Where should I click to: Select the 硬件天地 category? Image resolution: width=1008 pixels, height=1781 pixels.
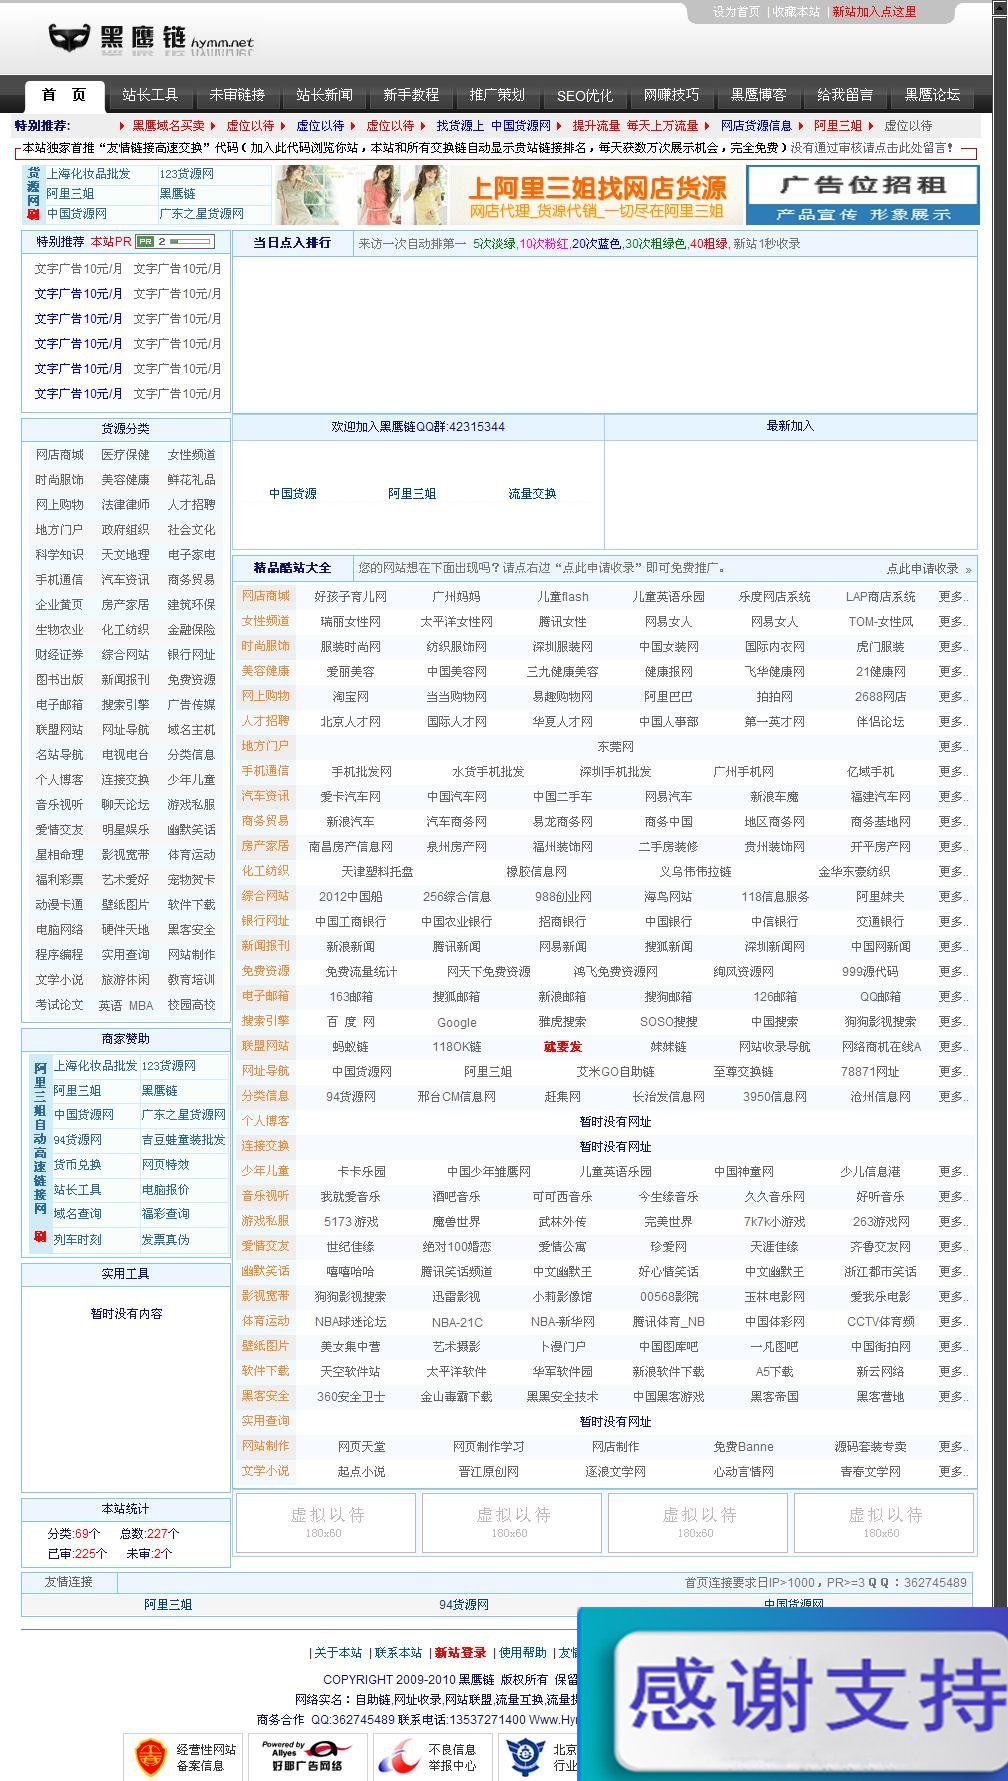click(125, 930)
